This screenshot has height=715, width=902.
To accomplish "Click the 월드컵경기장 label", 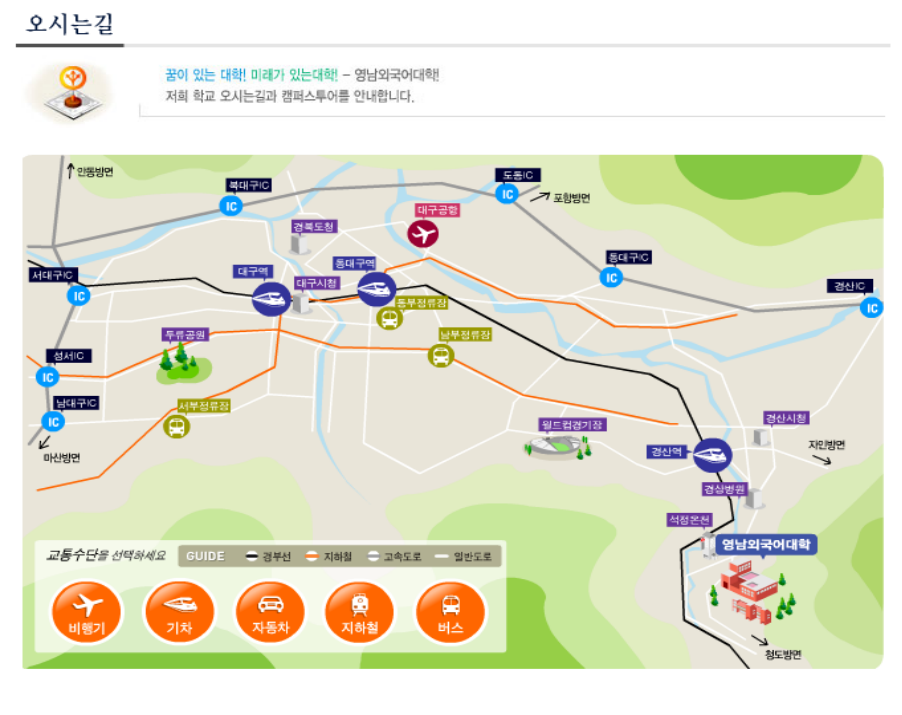I will pos(572,425).
